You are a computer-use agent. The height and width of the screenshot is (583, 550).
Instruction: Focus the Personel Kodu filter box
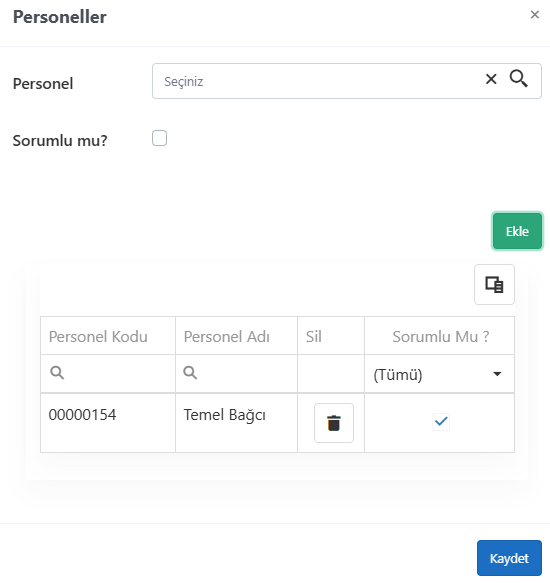tap(108, 373)
